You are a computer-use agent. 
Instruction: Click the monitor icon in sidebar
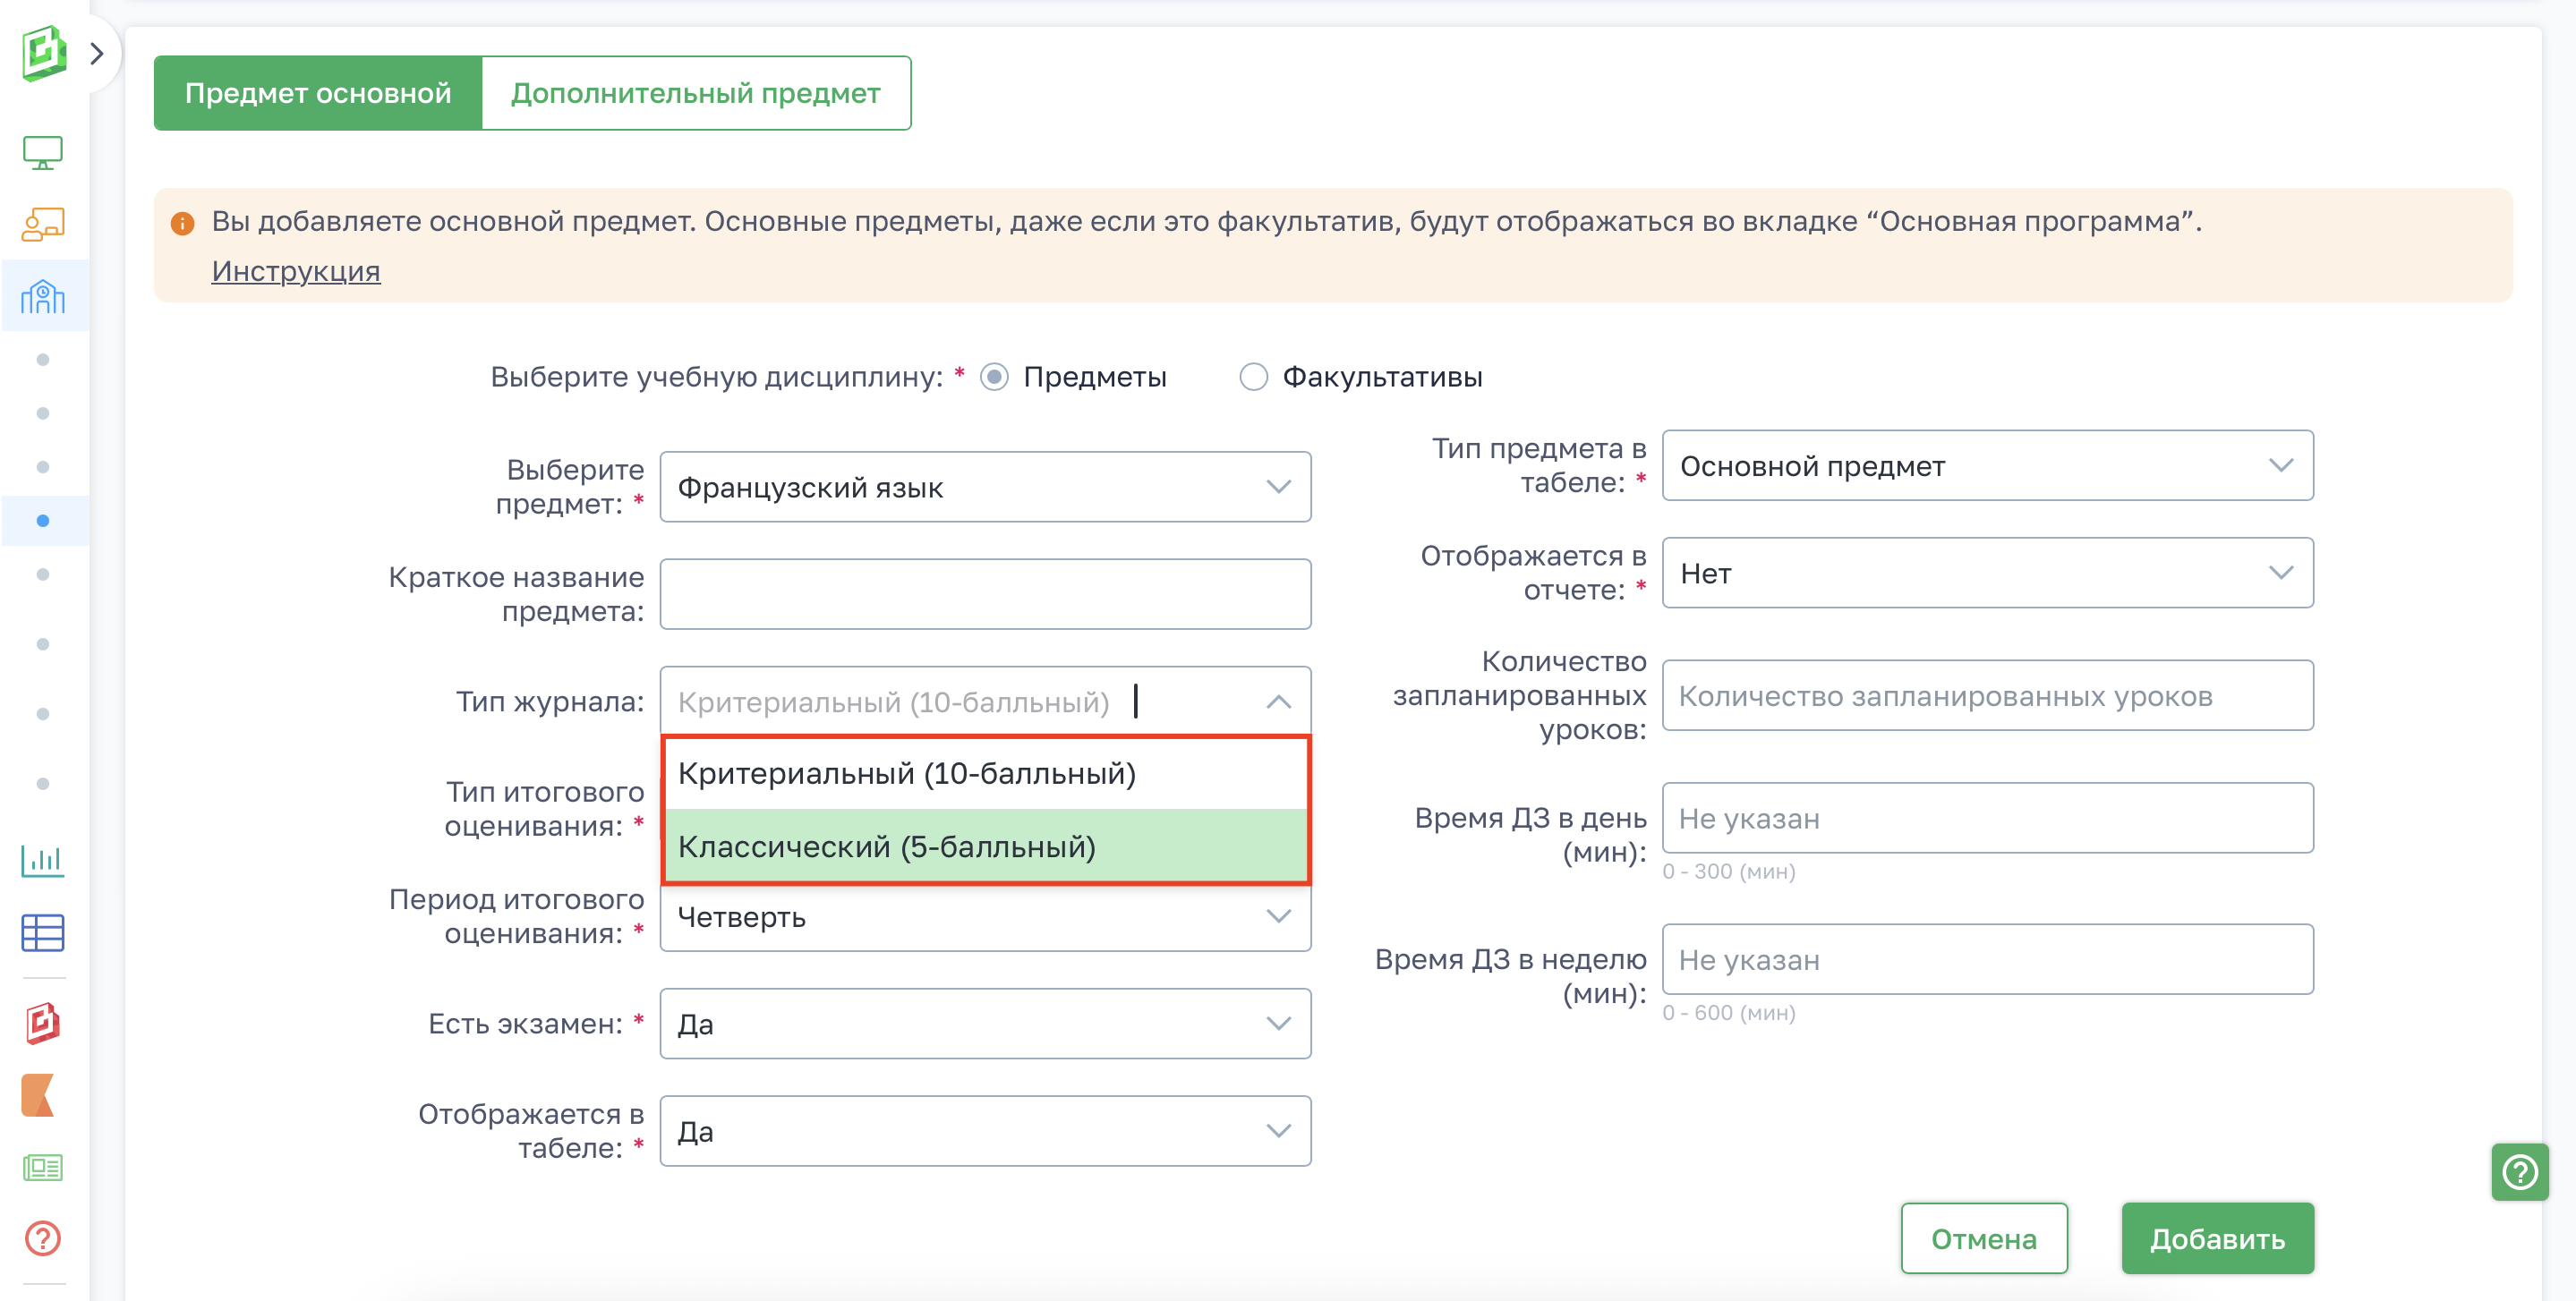42,153
